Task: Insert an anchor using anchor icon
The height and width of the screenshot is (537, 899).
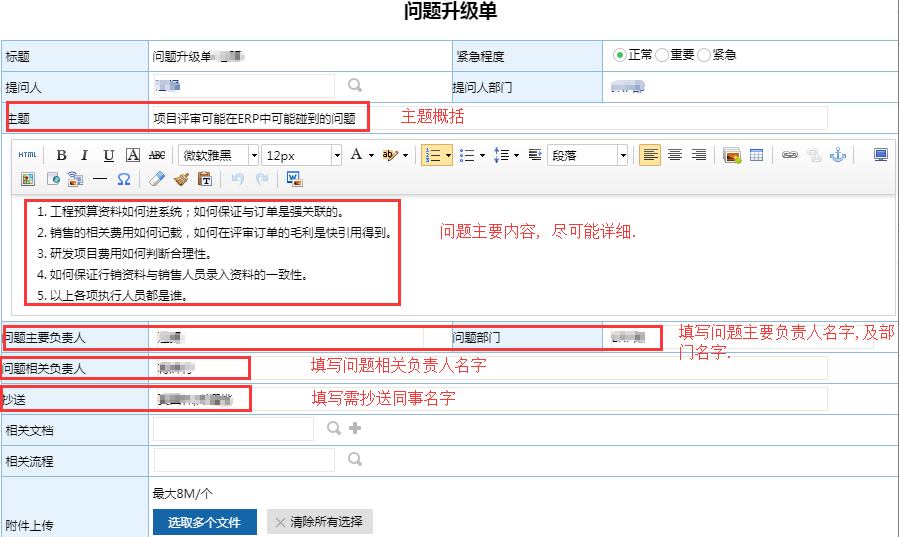Action: tap(838, 155)
